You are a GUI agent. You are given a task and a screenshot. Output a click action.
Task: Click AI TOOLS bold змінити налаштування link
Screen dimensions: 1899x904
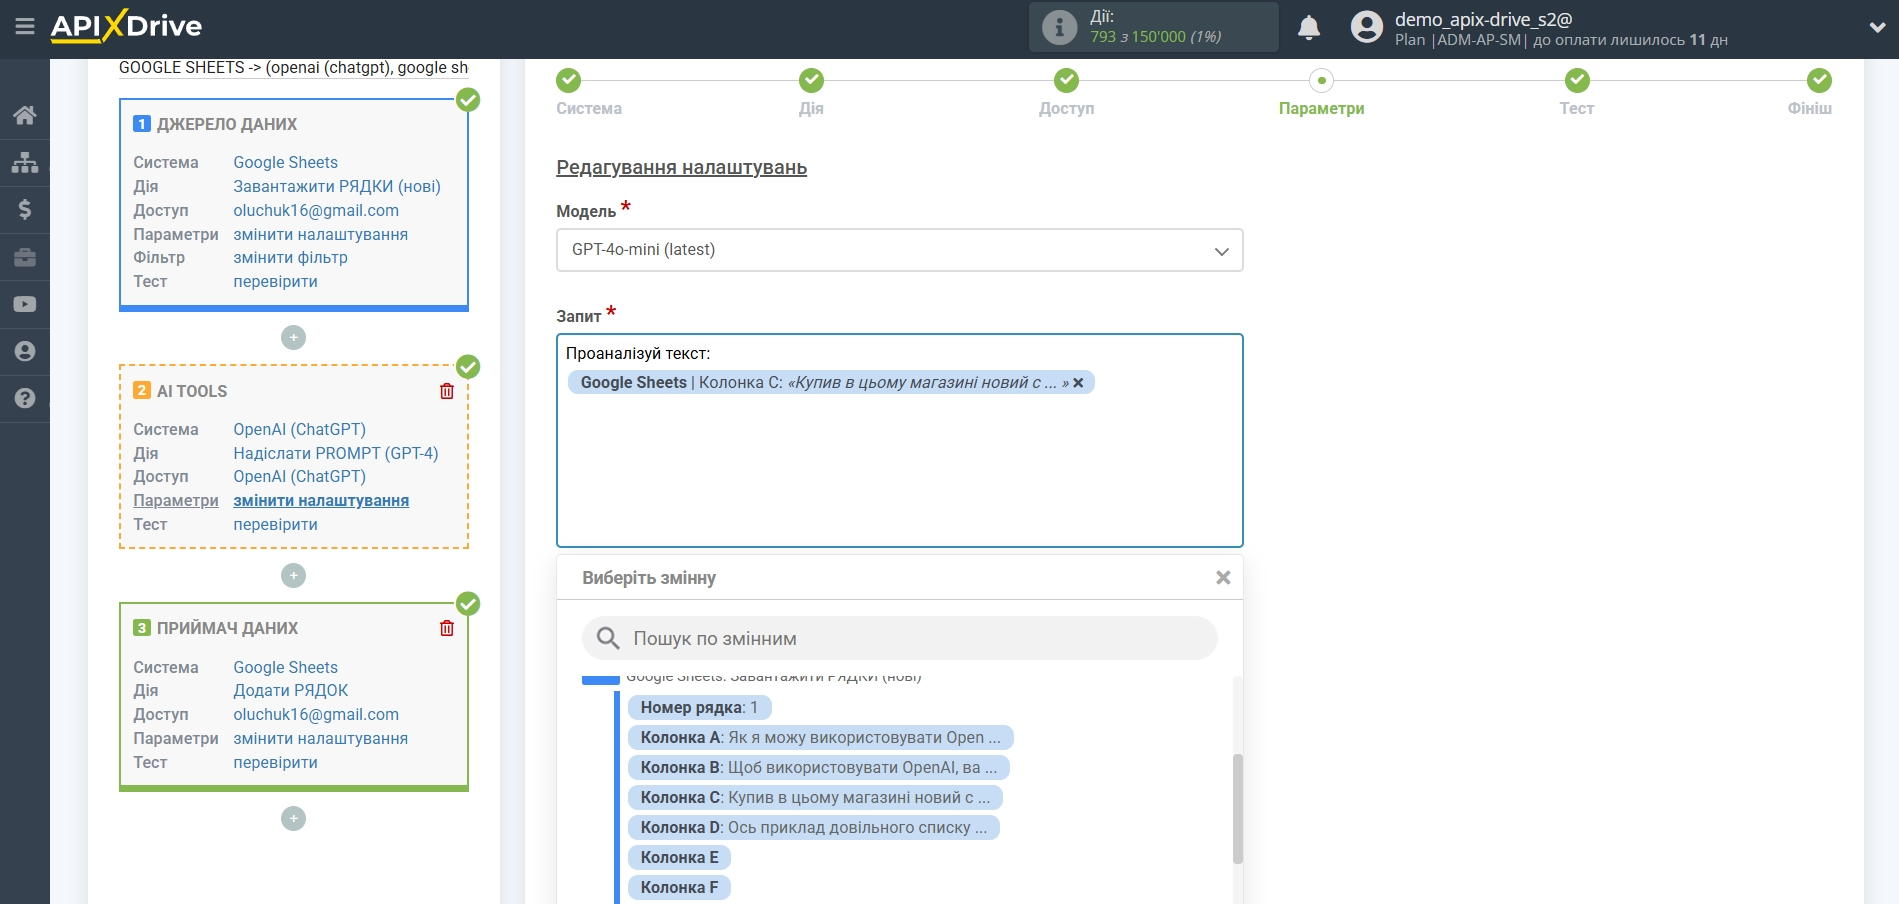pyautogui.click(x=321, y=500)
